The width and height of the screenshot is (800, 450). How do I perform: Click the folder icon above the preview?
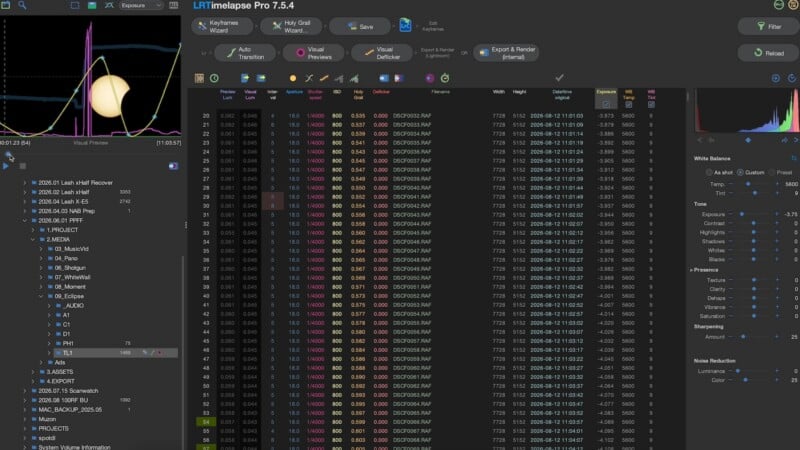[x=6, y=5]
